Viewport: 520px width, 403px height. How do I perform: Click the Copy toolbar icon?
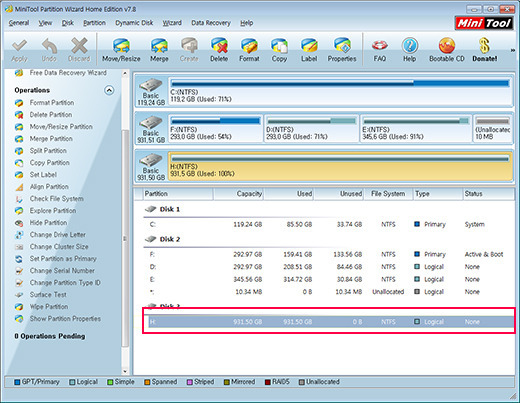tap(279, 50)
